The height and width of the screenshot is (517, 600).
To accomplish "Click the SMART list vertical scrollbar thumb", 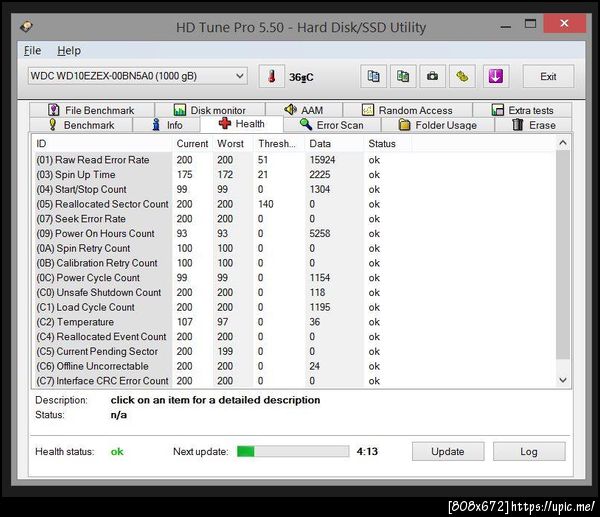I will click(x=562, y=255).
